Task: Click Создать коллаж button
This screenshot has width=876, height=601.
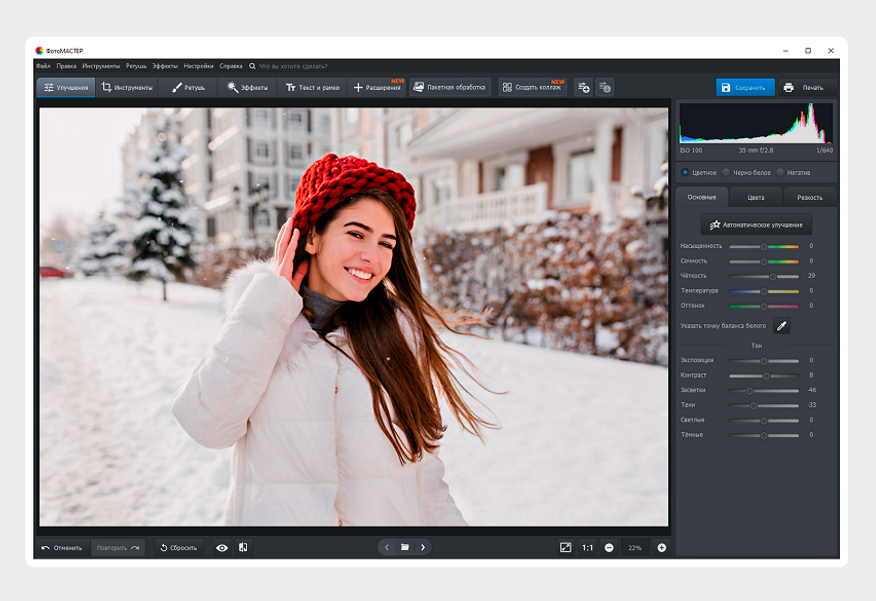Action: (533, 87)
